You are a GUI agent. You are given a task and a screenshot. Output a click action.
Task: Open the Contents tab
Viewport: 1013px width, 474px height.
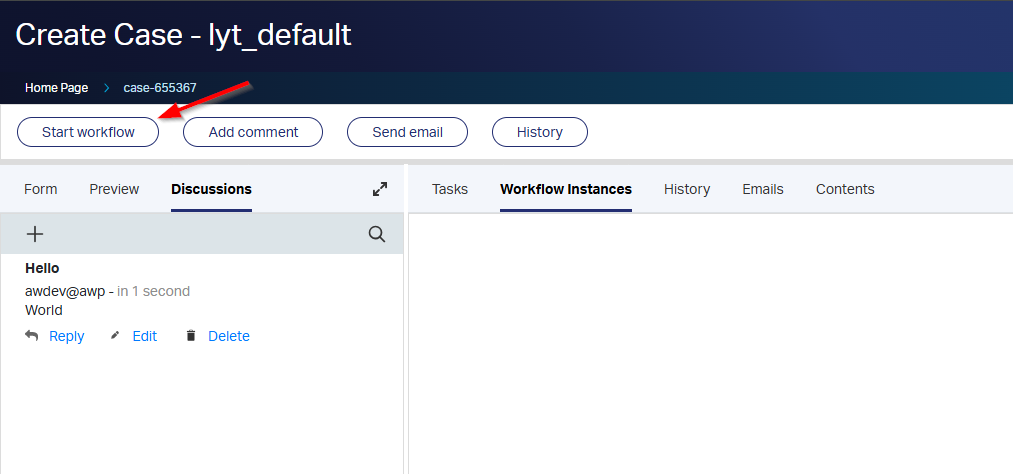click(x=845, y=189)
